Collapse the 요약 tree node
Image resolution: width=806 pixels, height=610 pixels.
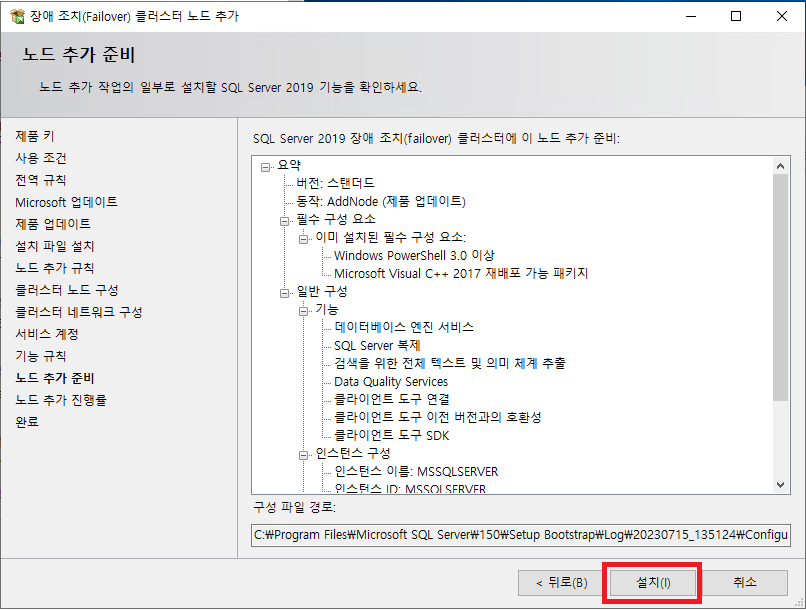point(265,167)
